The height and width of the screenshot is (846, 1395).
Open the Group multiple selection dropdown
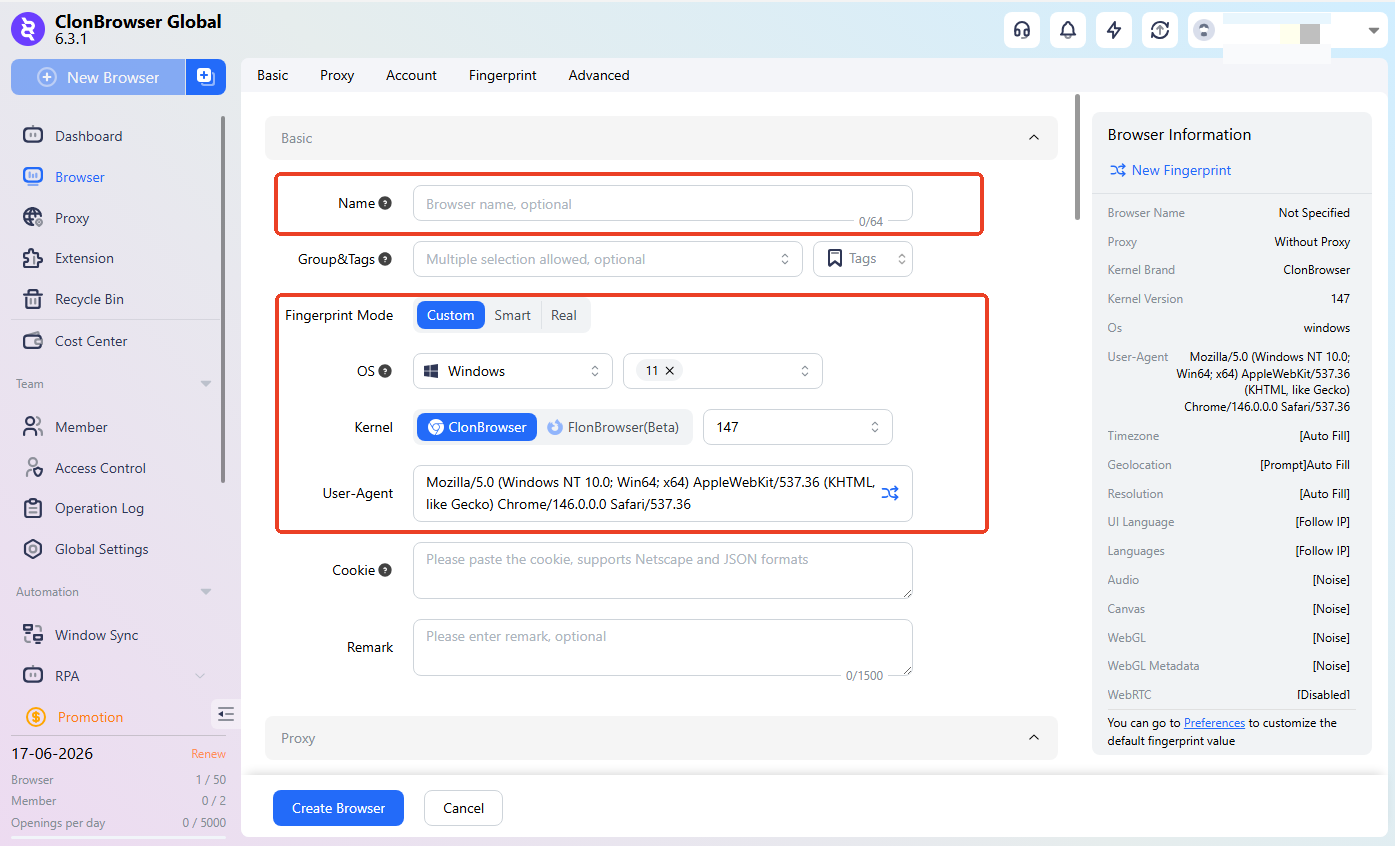click(x=608, y=259)
